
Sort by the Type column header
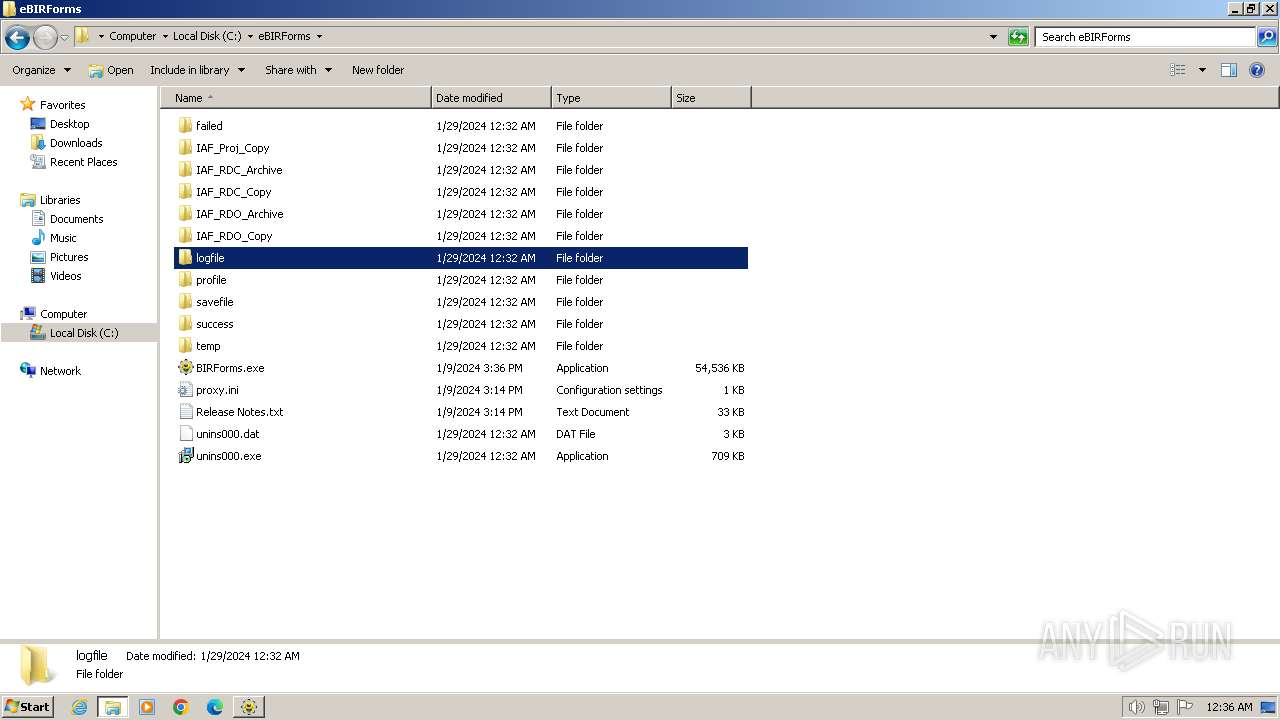611,98
